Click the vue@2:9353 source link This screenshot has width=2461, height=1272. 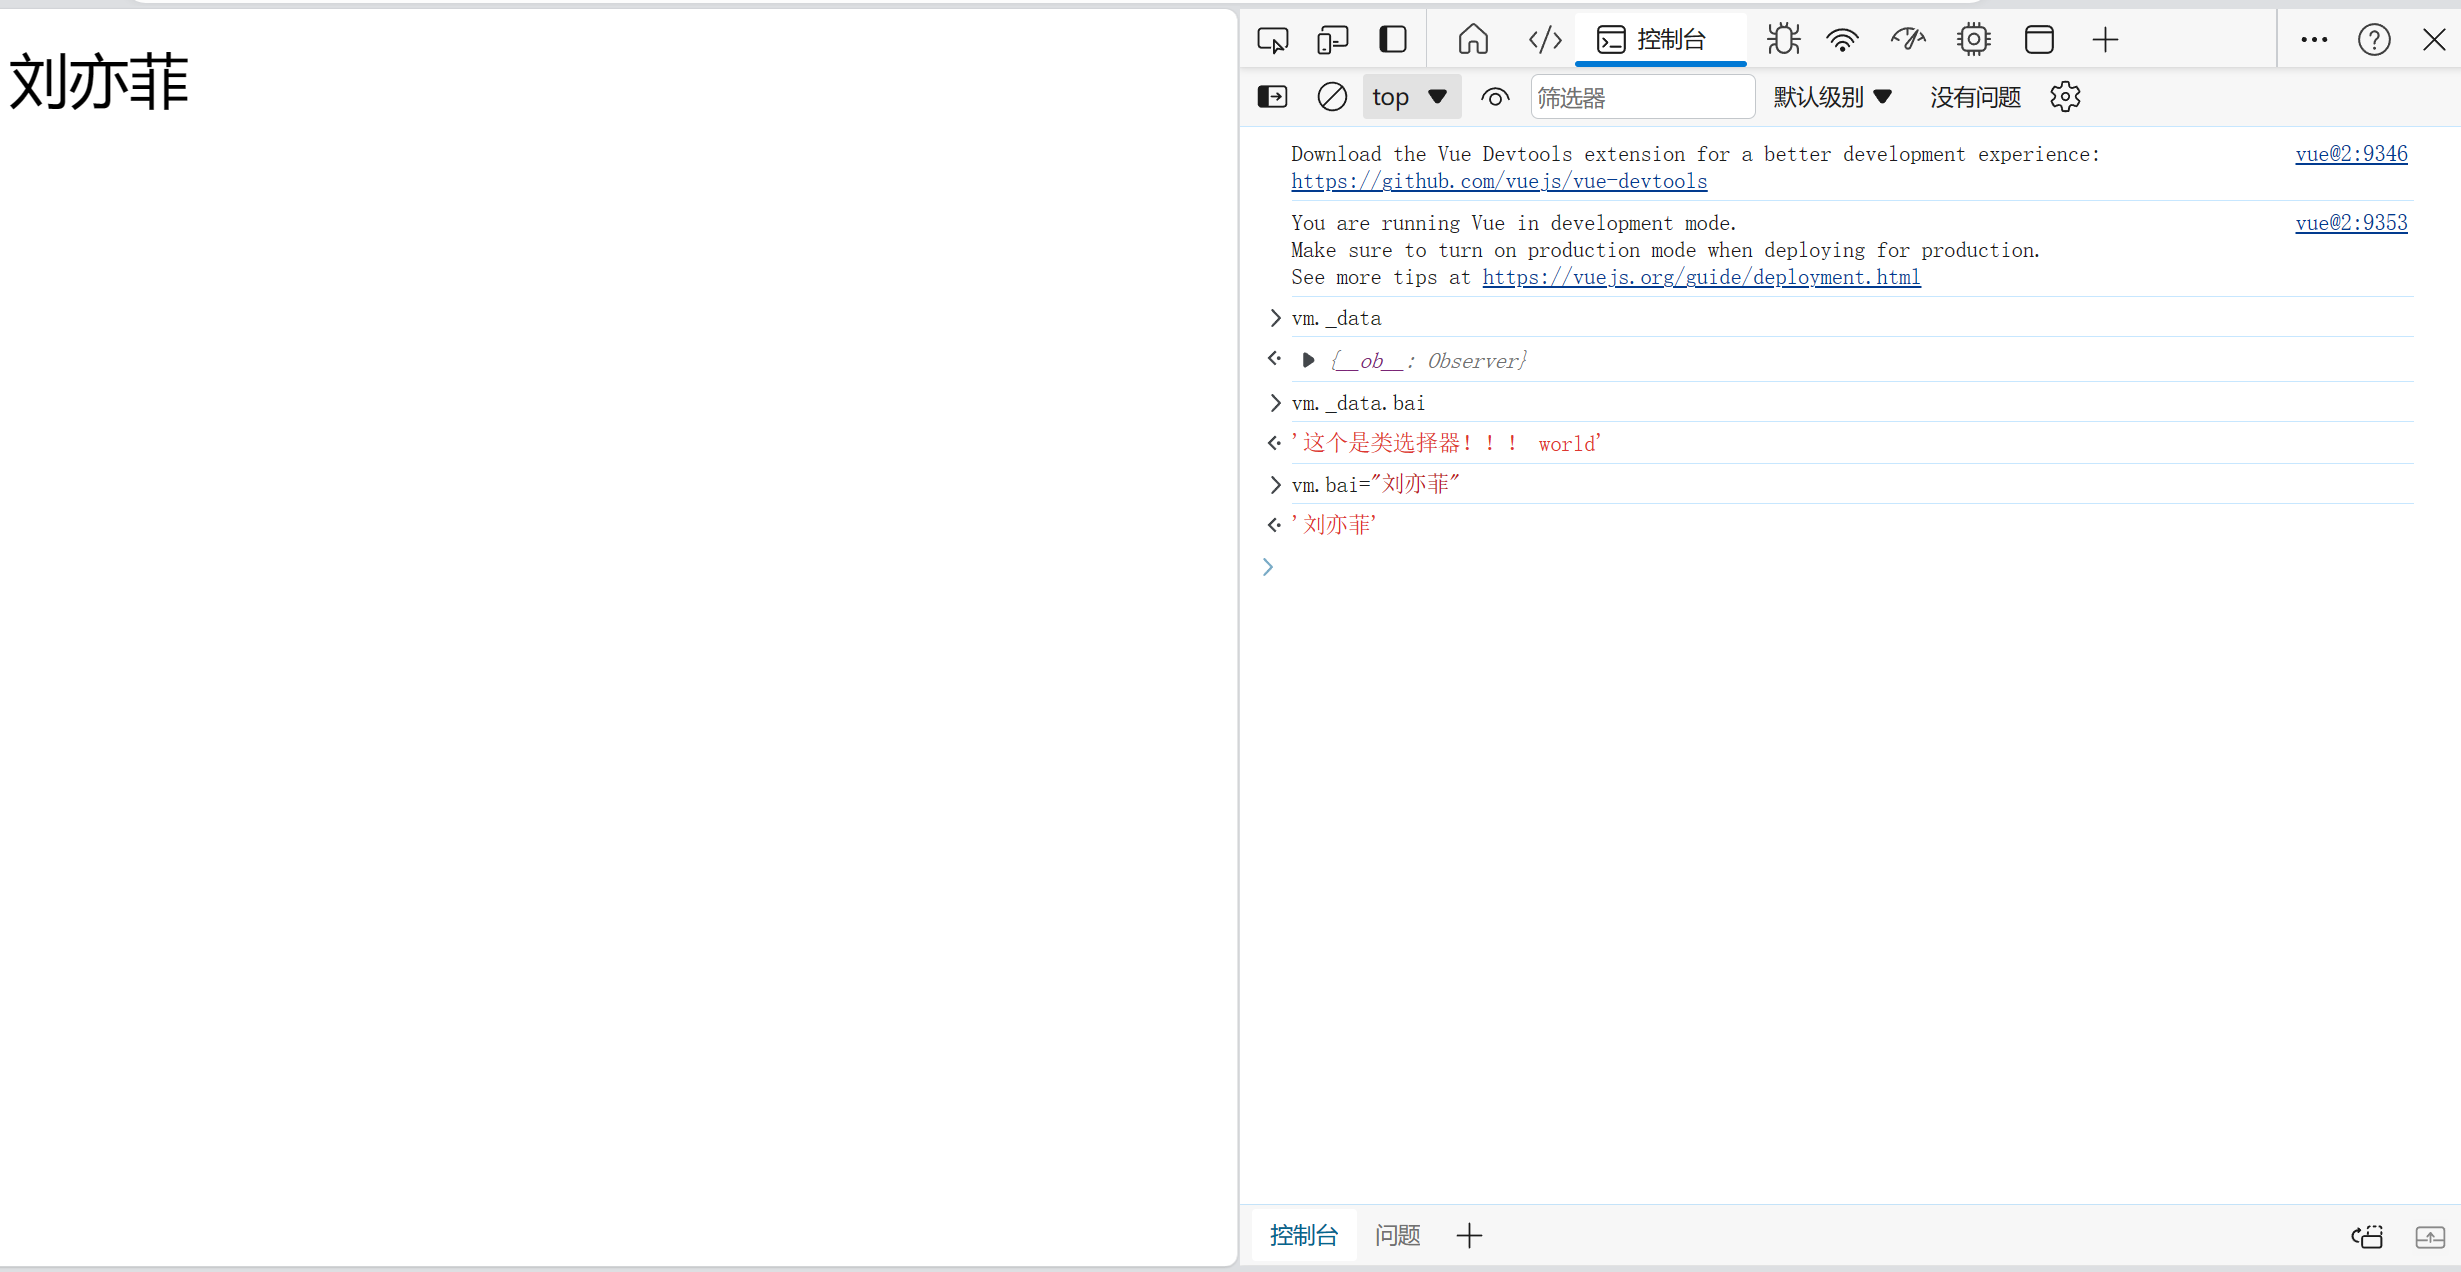point(2350,223)
